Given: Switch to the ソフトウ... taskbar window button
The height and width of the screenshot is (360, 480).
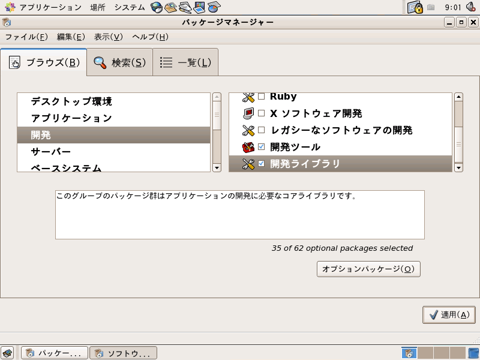Looking at the screenshot, I should pos(123,353).
